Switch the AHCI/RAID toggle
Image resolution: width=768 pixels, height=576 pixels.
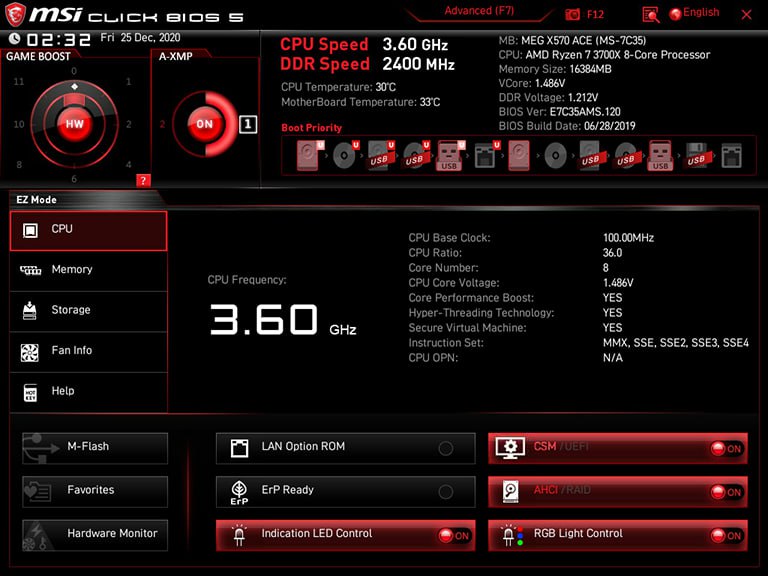tap(726, 492)
